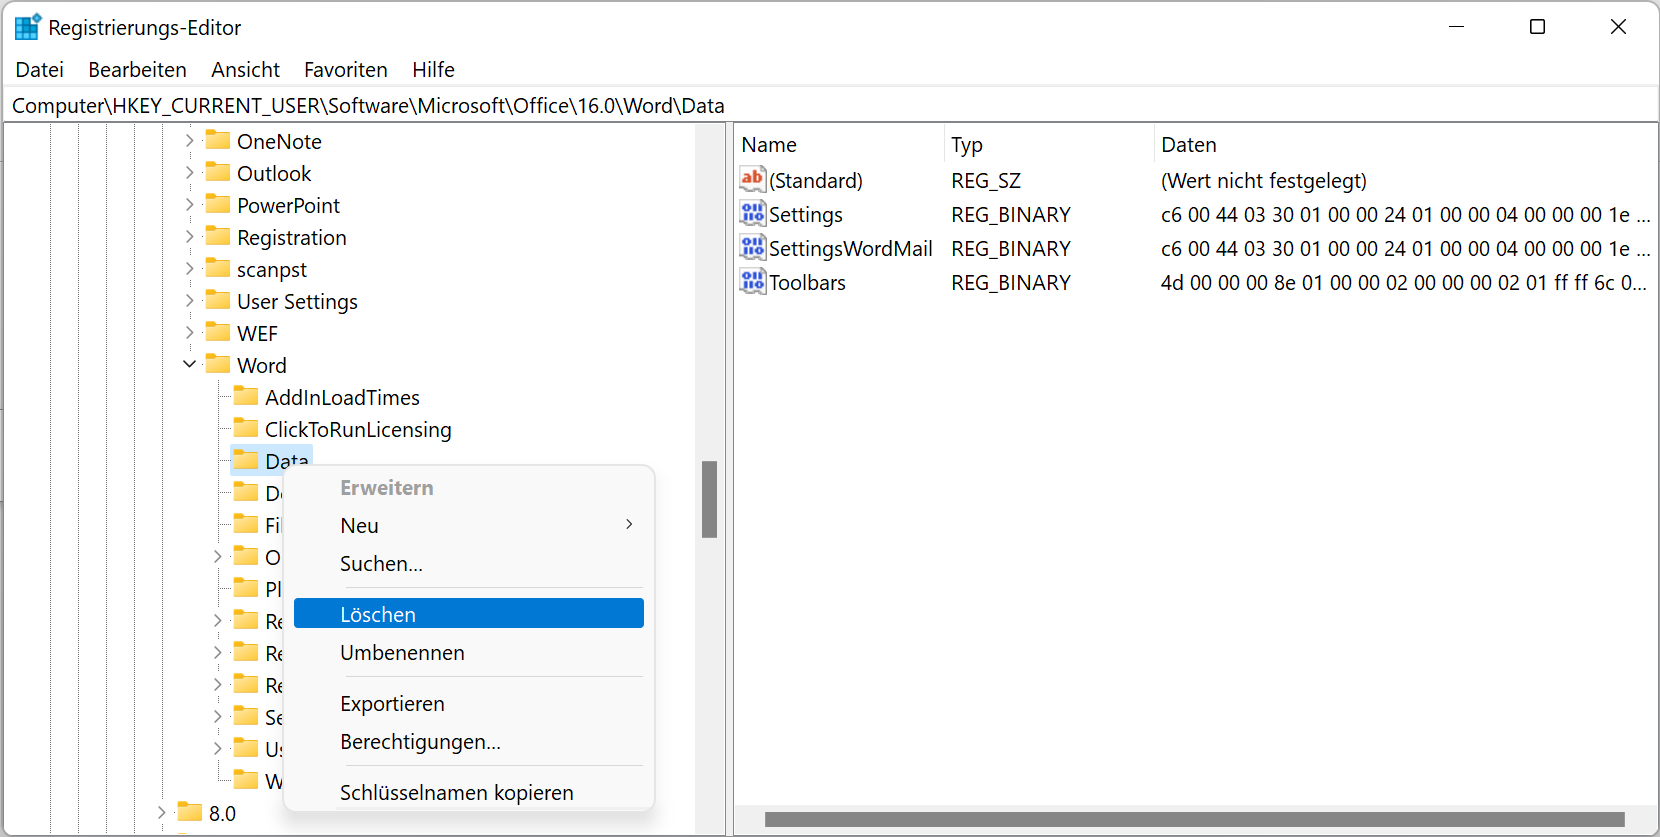Select the AddInLoadTimes tree label
The height and width of the screenshot is (837, 1660).
click(x=342, y=397)
